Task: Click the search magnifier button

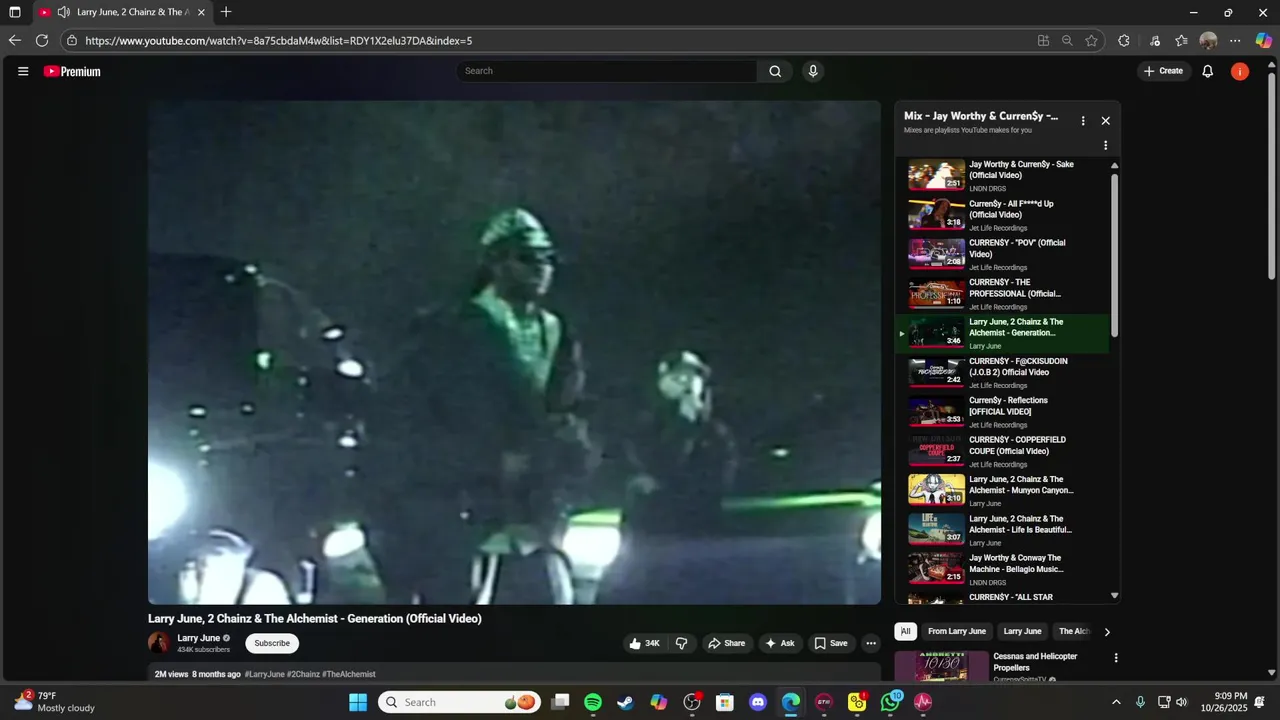Action: coord(775,71)
